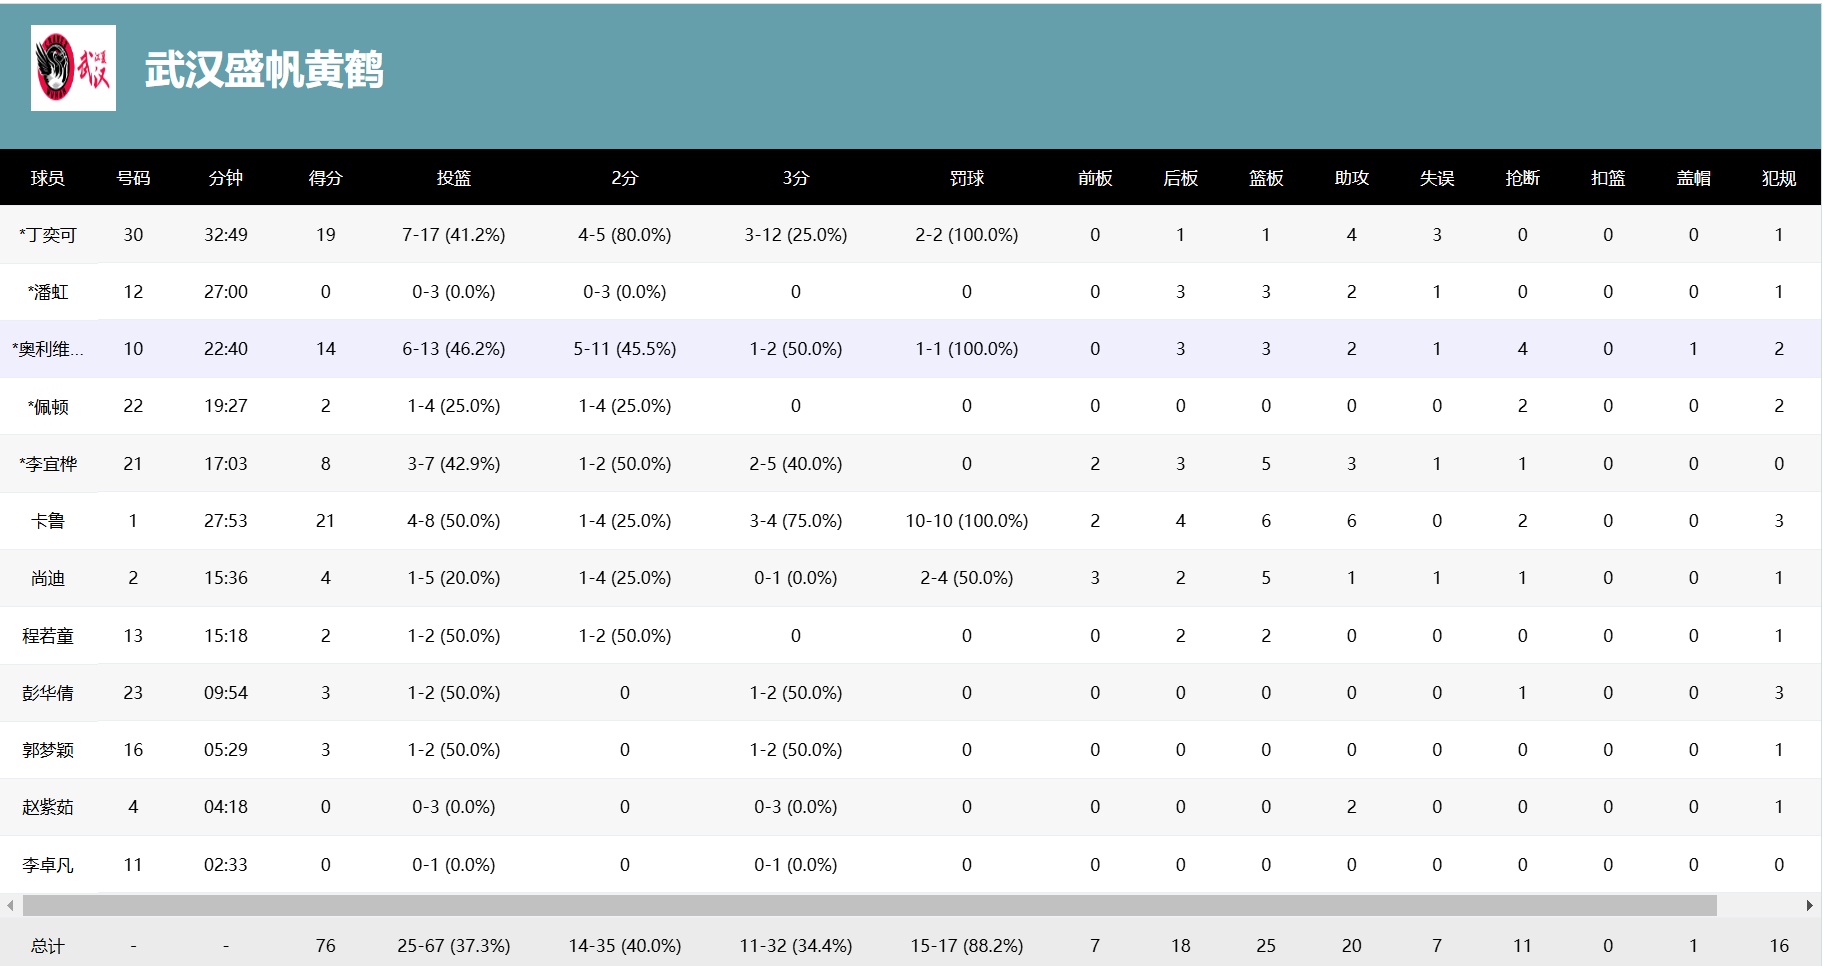
Task: Click the Wuhan Shengfan team logo
Action: pos(73,68)
